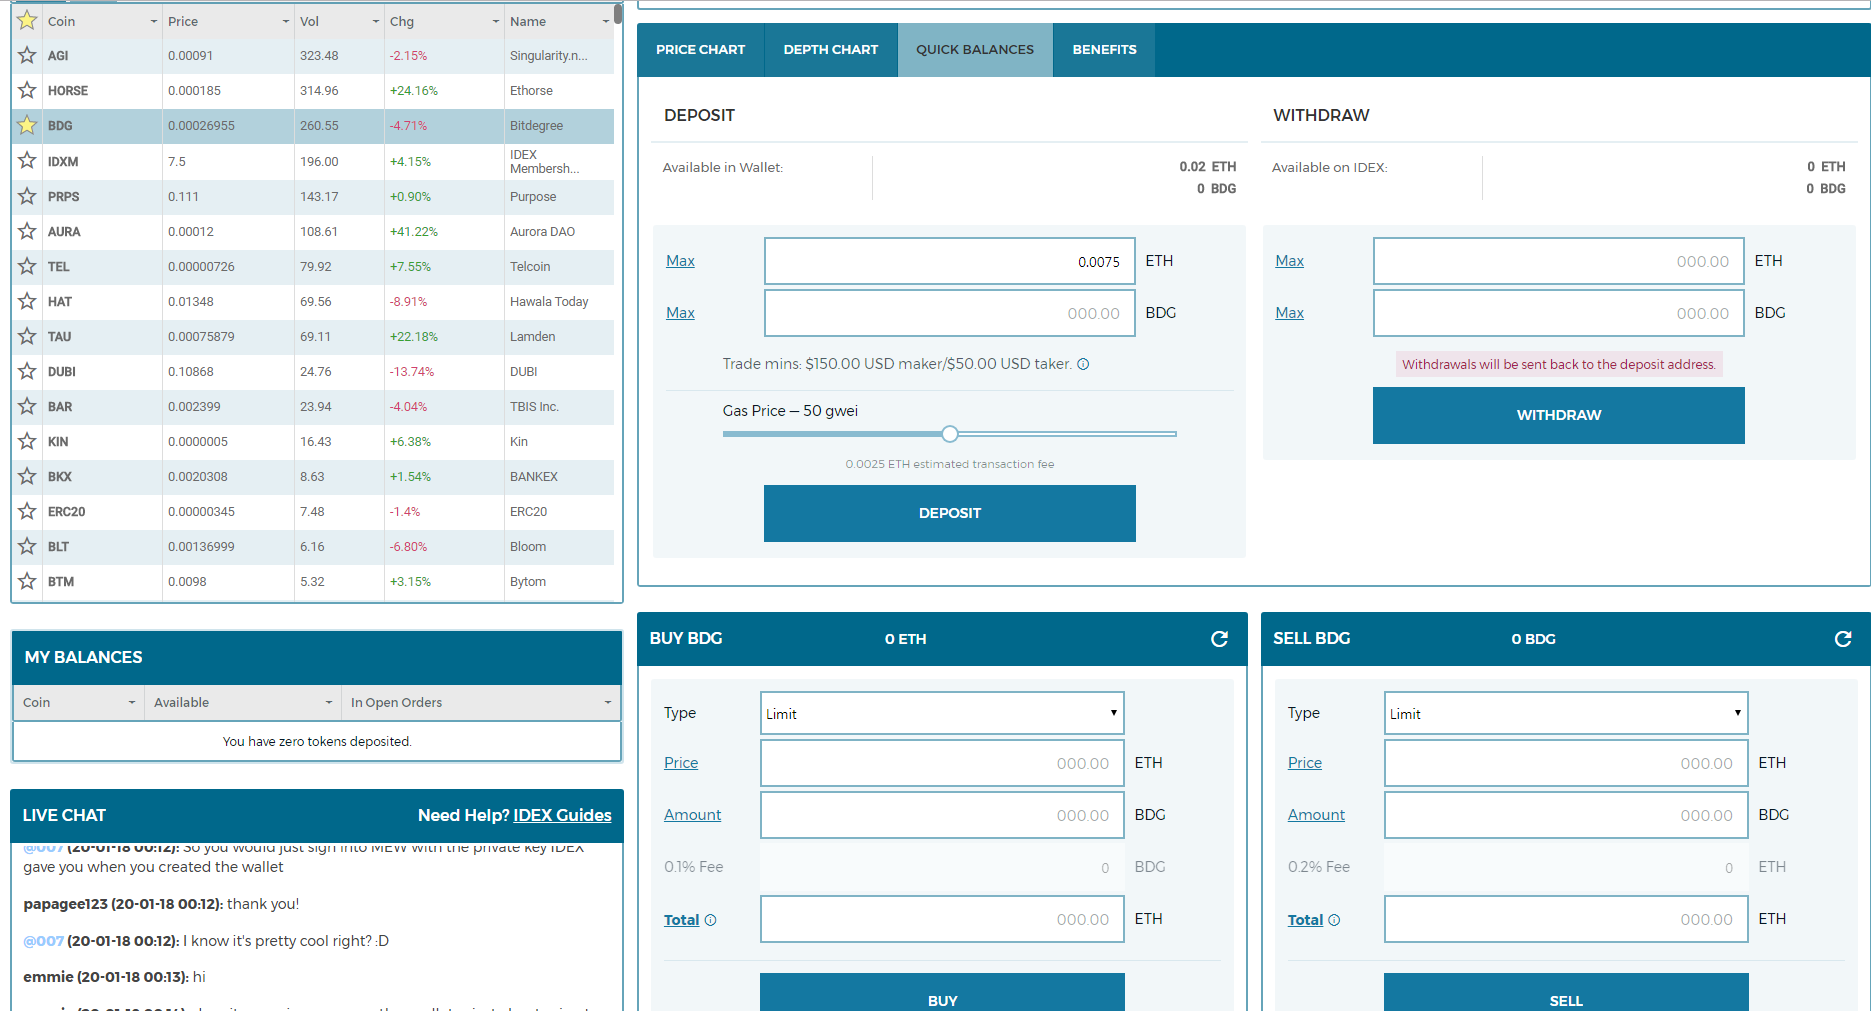
Task: Star the BTM coin row
Action: click(27, 582)
